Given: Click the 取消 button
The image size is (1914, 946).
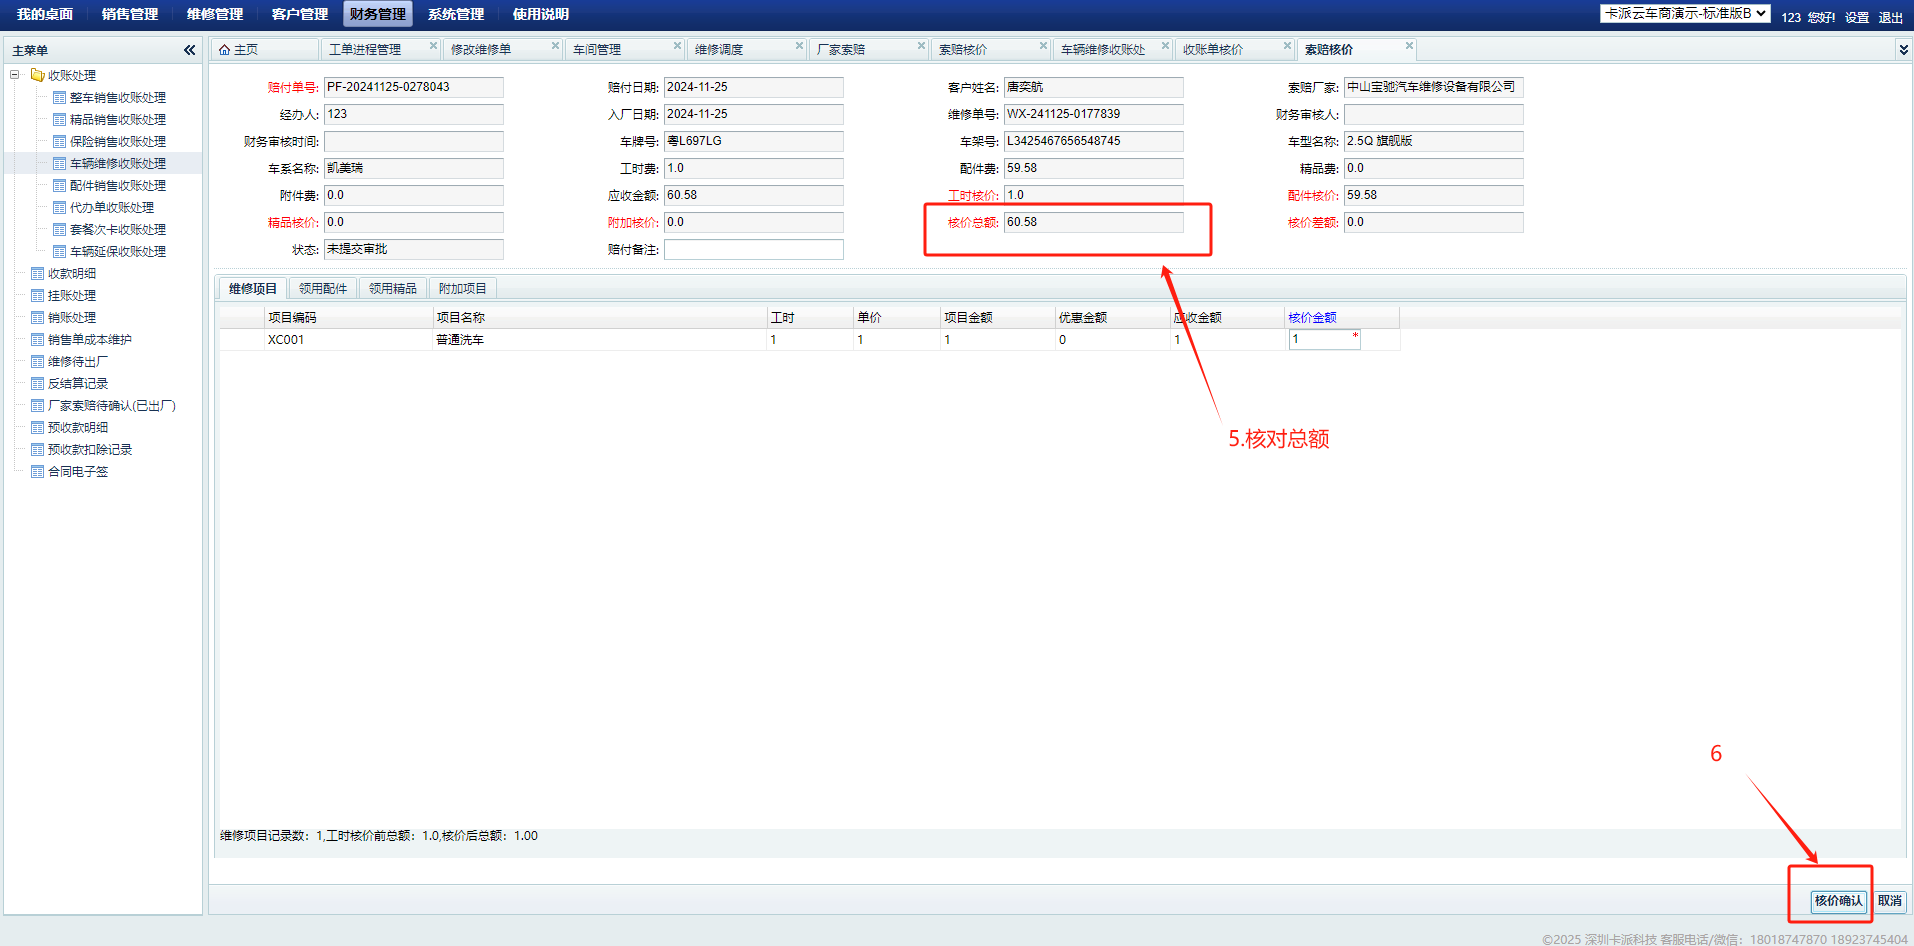Looking at the screenshot, I should click(1889, 901).
